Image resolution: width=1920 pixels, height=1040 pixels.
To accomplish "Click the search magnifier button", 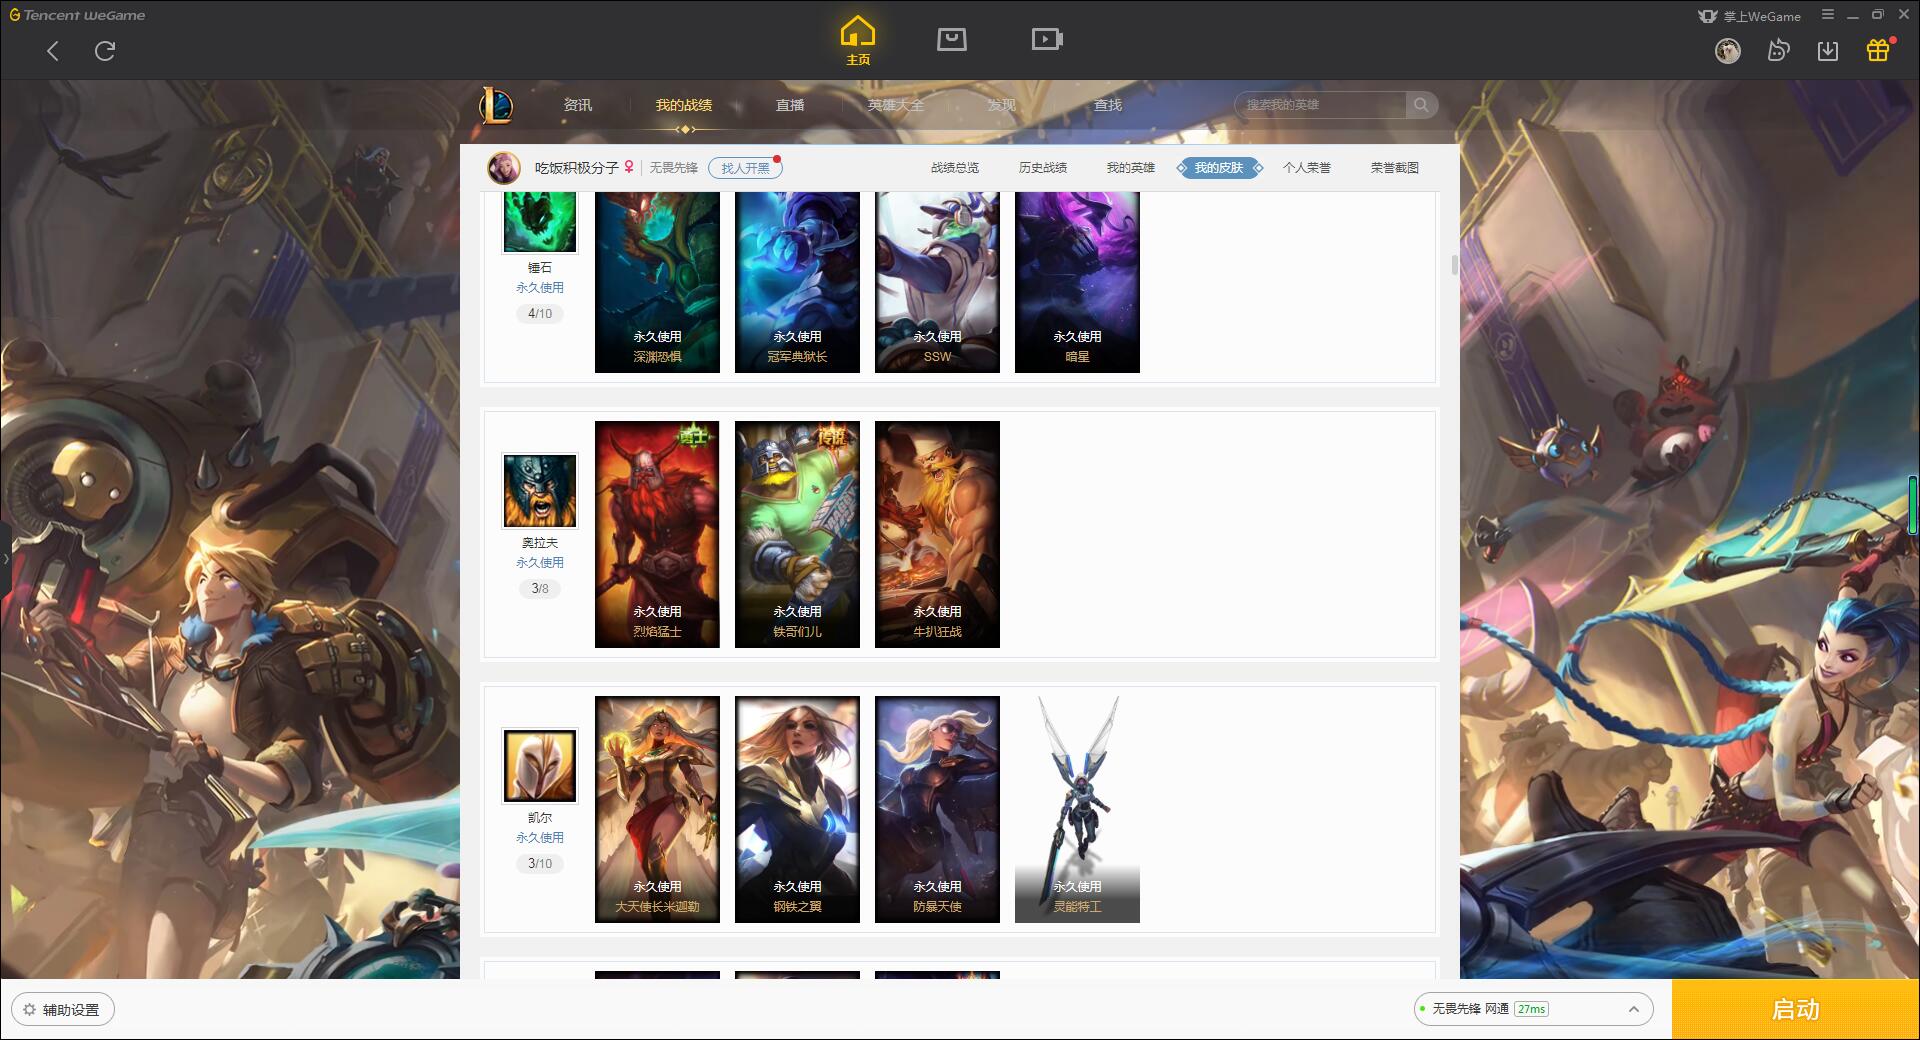I will (x=1421, y=105).
